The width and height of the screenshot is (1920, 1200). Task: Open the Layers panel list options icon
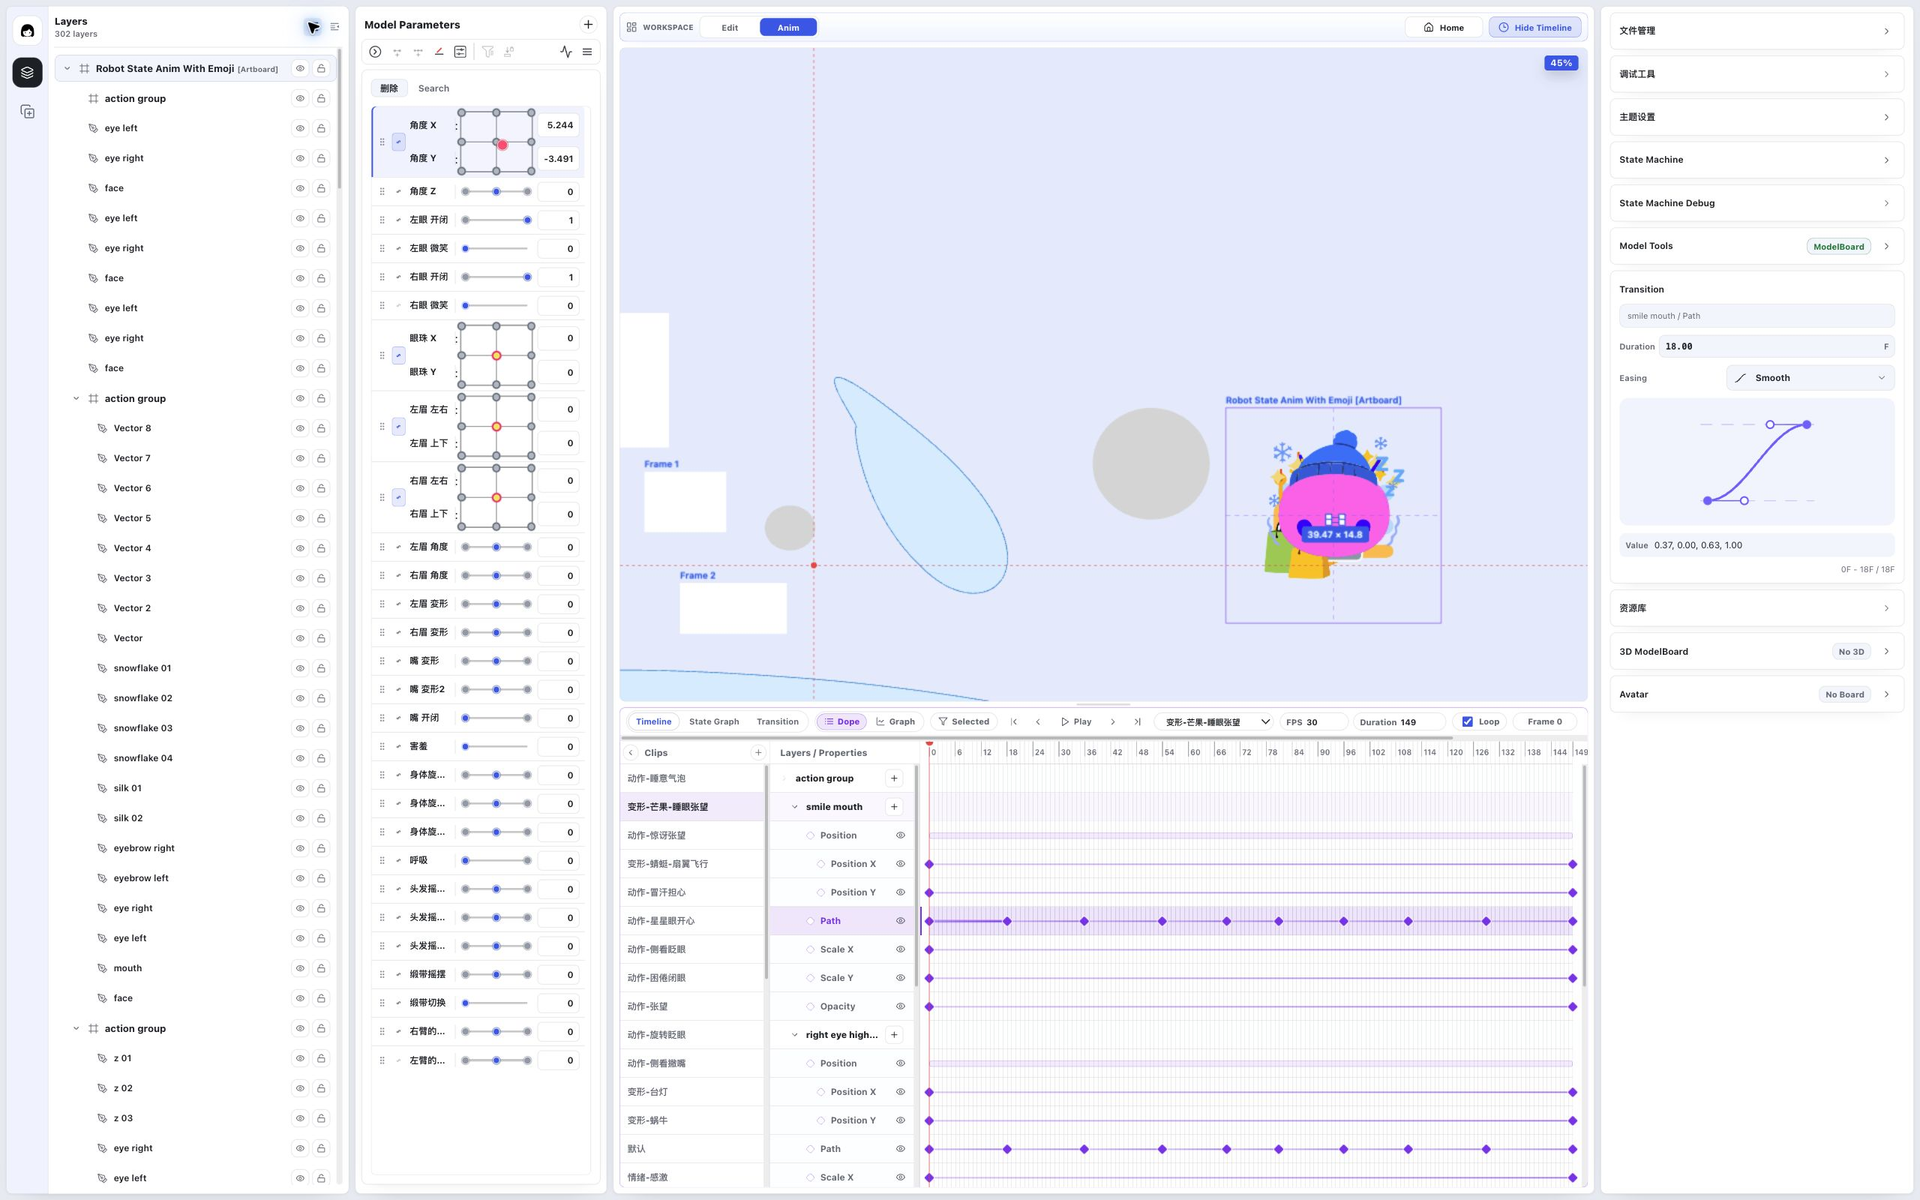tap(335, 27)
